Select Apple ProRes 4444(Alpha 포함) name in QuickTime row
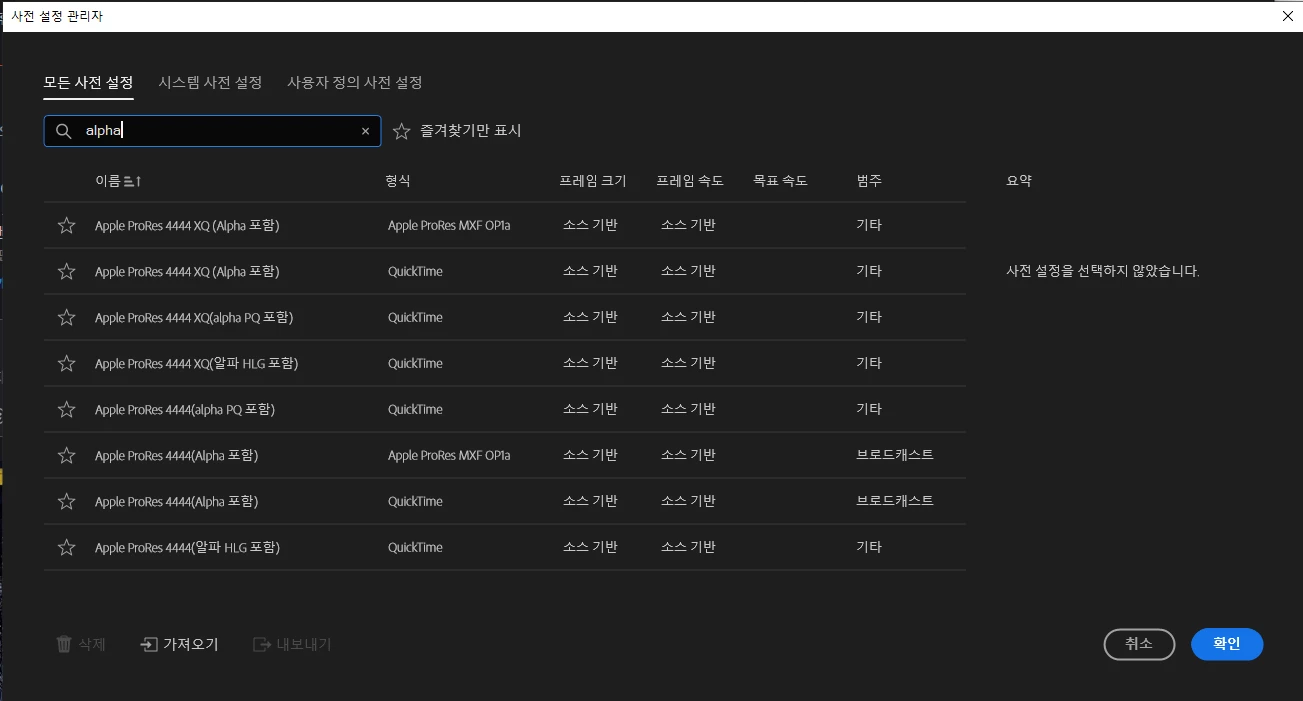Image resolution: width=1303 pixels, height=701 pixels. tap(177, 501)
